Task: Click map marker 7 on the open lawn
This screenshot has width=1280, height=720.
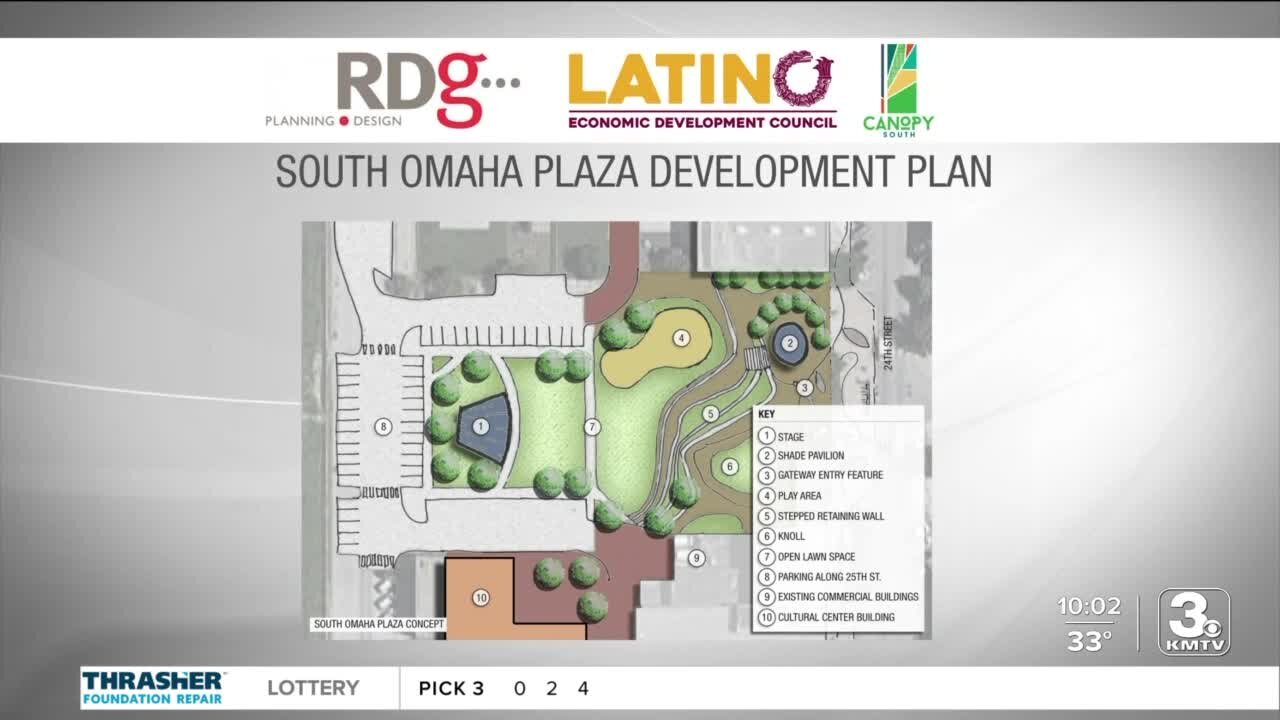Action: point(592,427)
